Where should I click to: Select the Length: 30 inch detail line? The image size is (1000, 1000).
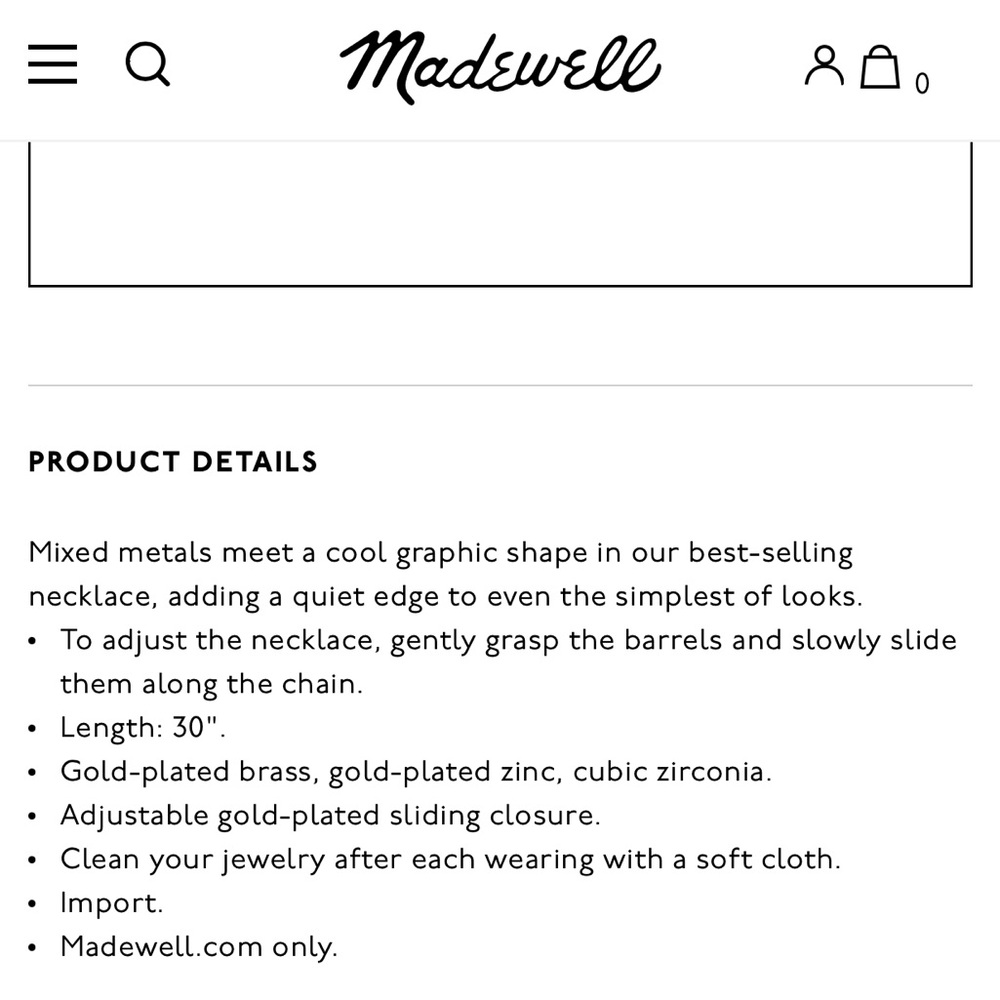click(143, 727)
